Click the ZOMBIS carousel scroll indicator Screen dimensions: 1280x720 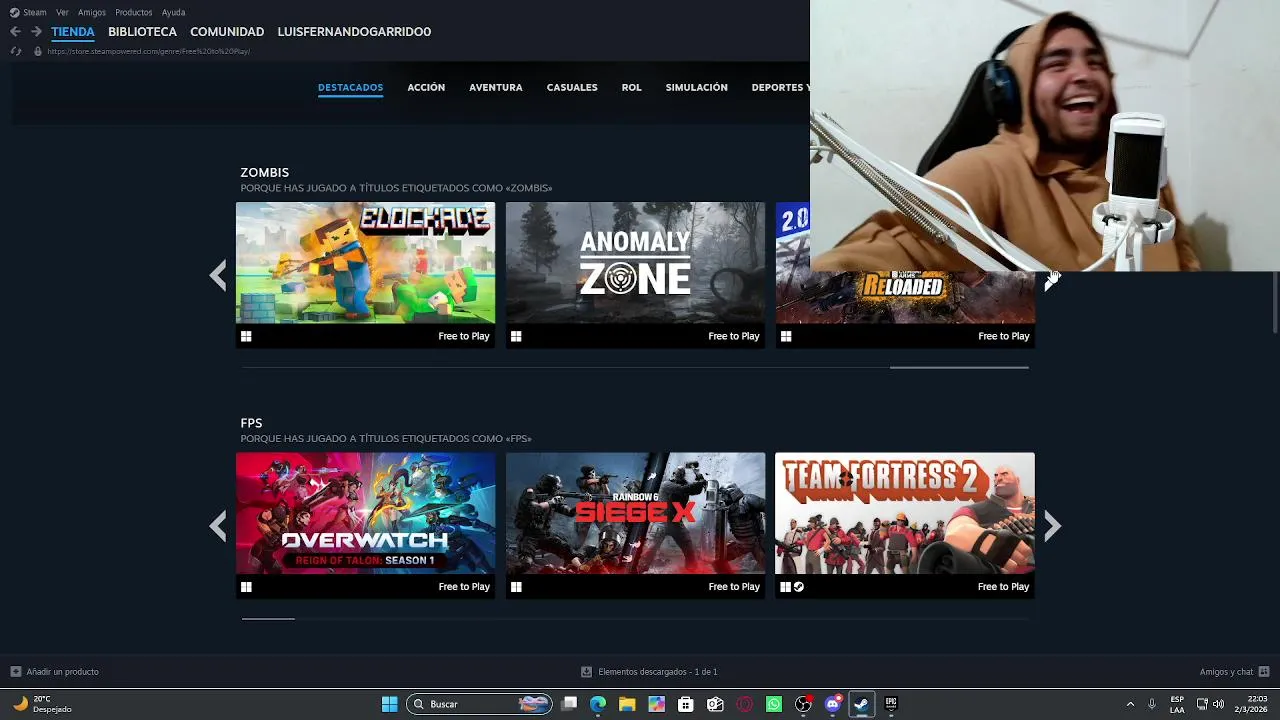959,367
